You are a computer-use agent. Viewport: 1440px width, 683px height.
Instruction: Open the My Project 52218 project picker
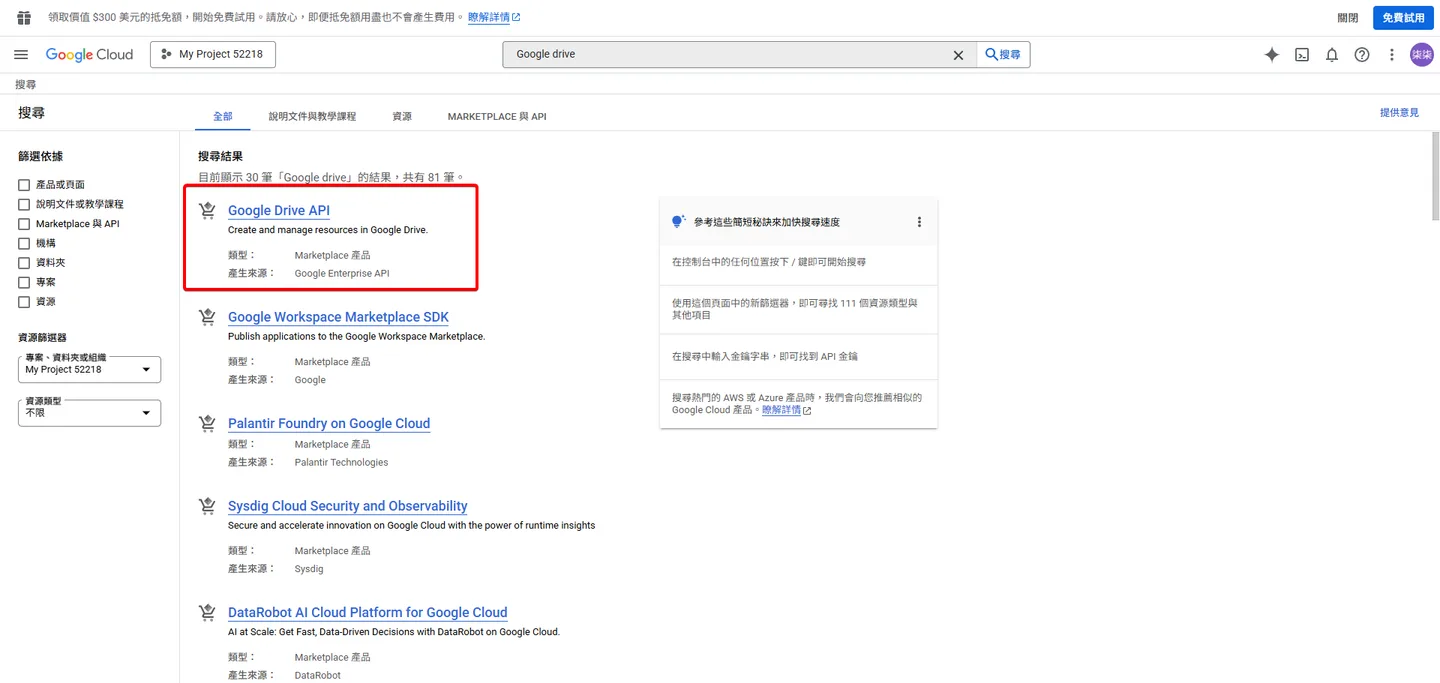click(213, 55)
